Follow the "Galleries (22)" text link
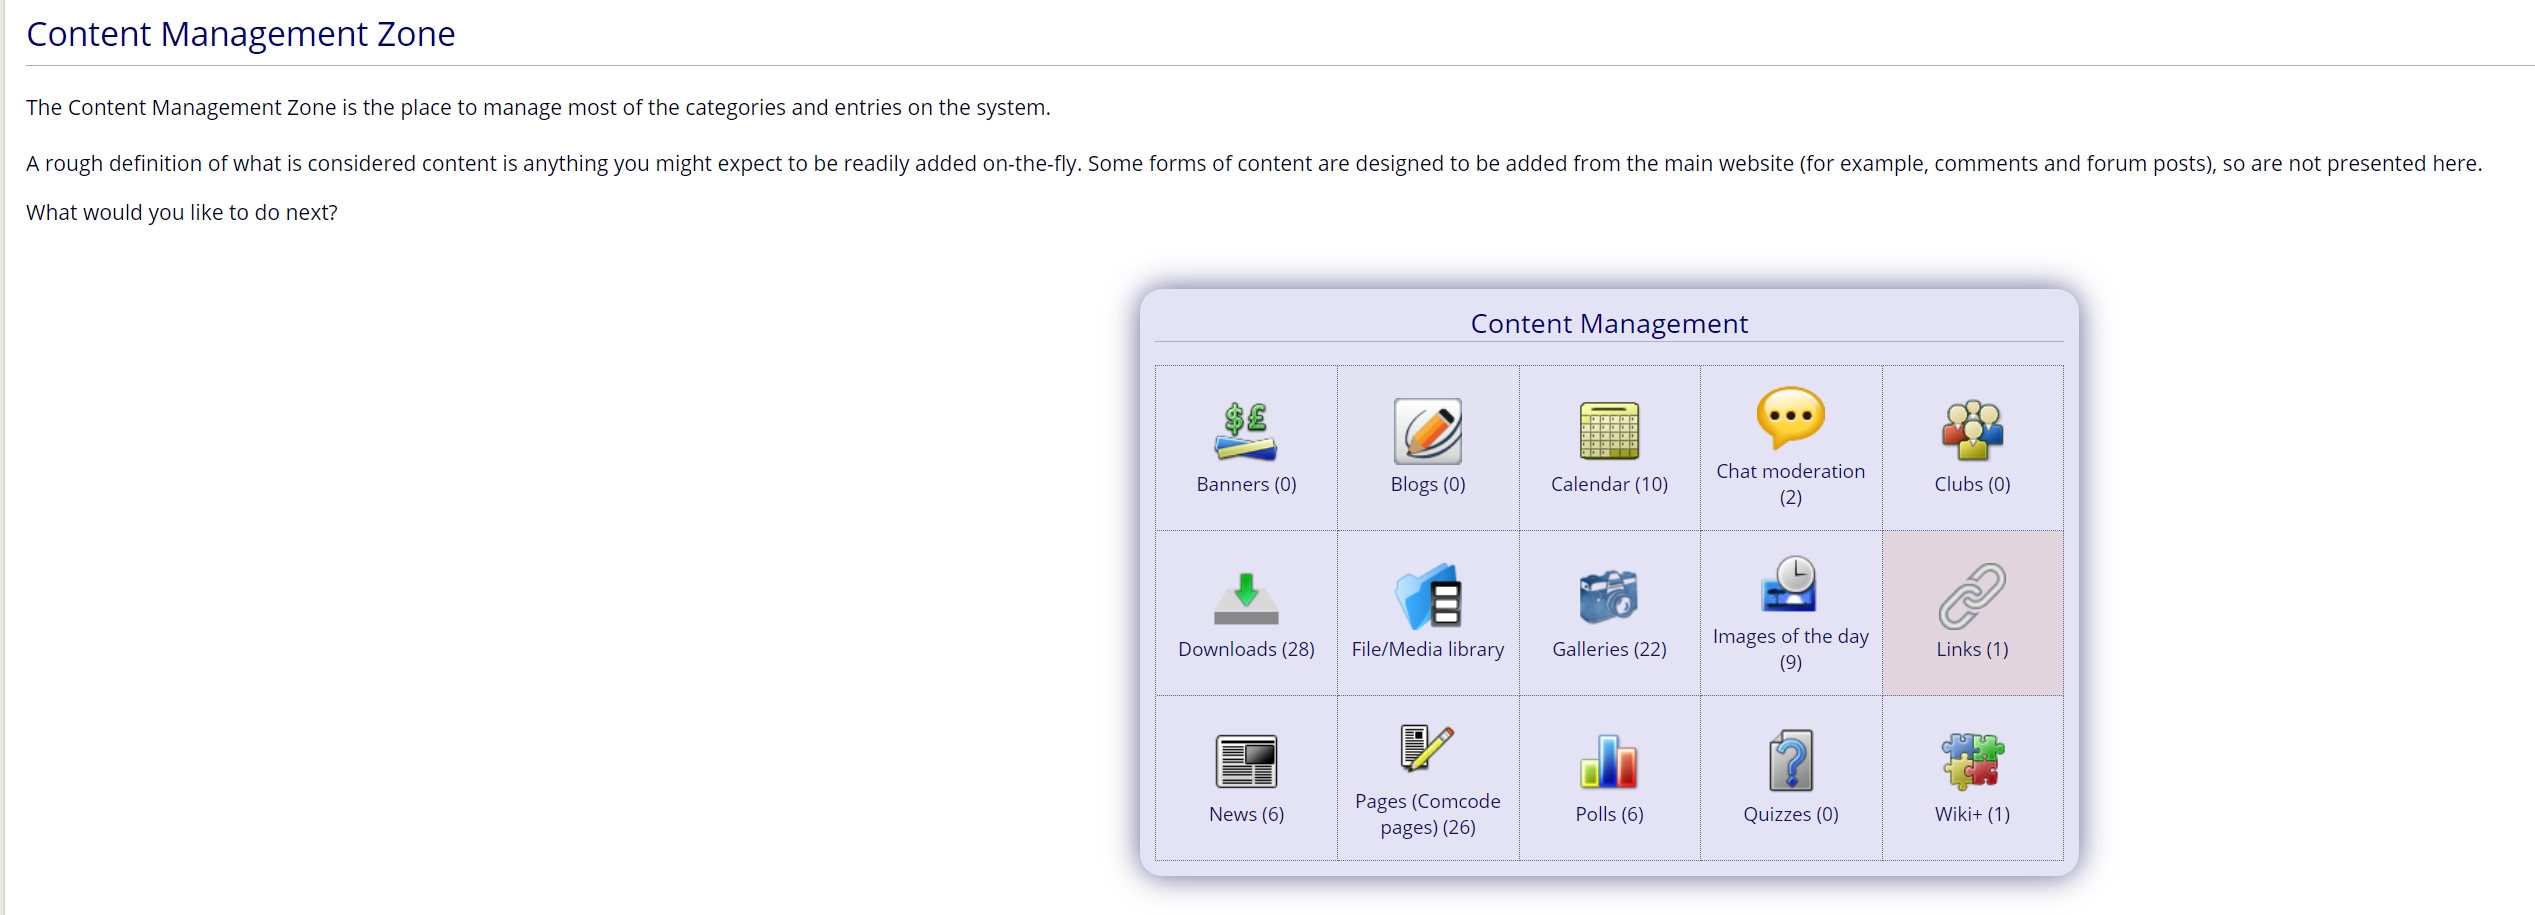Image resolution: width=2535 pixels, height=915 pixels. click(1609, 649)
